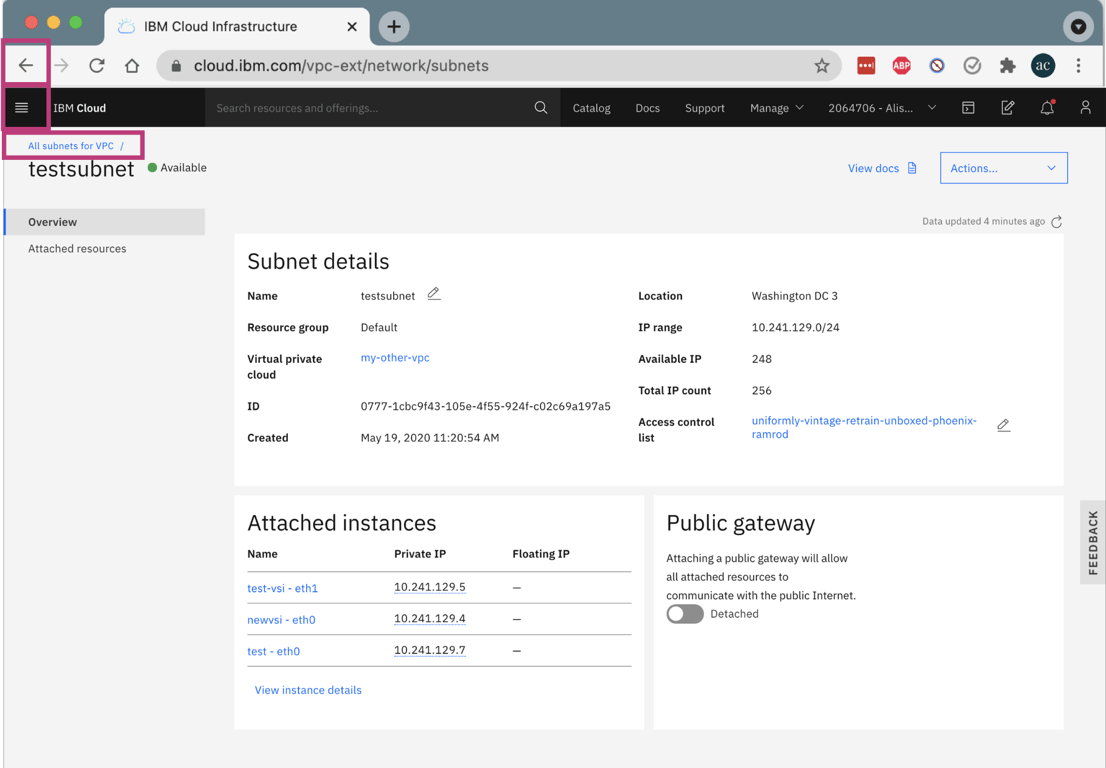Screen dimensions: 1106x768
Task: Click the checkmark extension icon
Action: pyautogui.click(x=972, y=66)
